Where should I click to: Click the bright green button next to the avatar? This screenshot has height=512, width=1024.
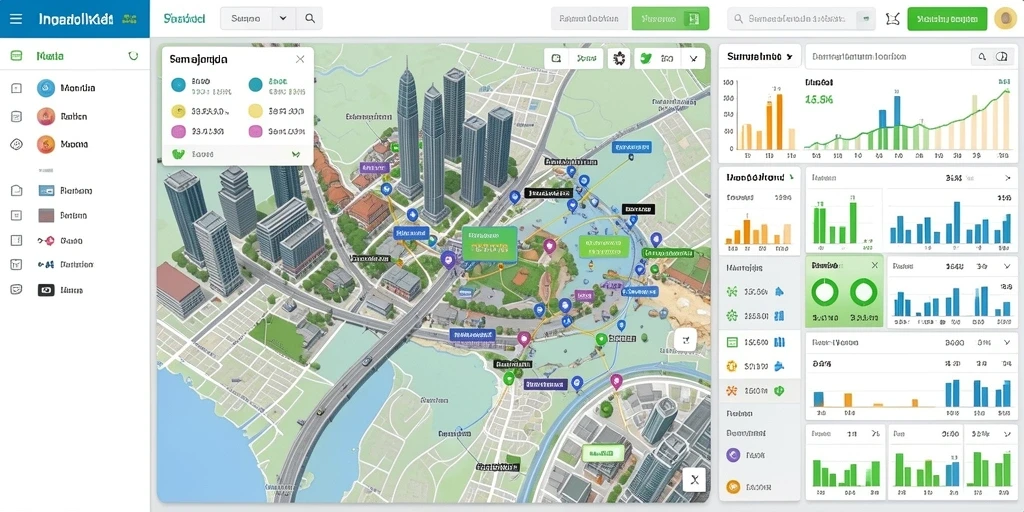947,19
